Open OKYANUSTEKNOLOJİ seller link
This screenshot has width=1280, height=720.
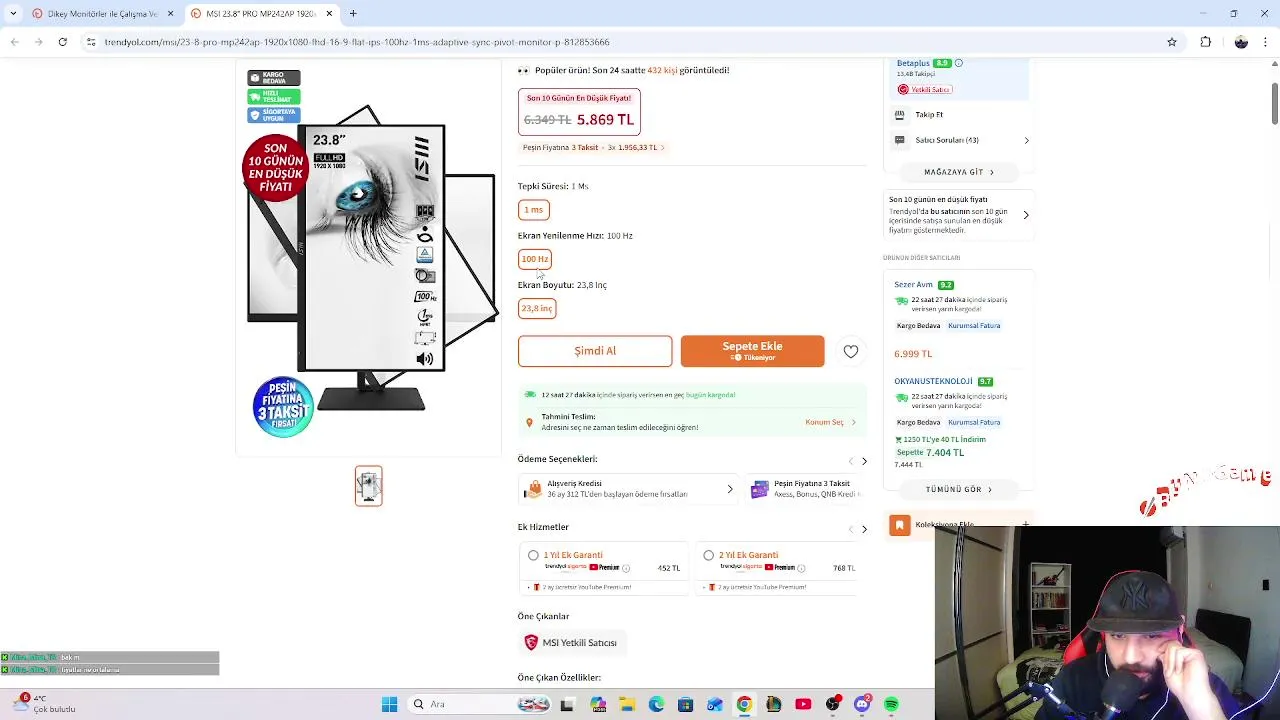[933, 381]
